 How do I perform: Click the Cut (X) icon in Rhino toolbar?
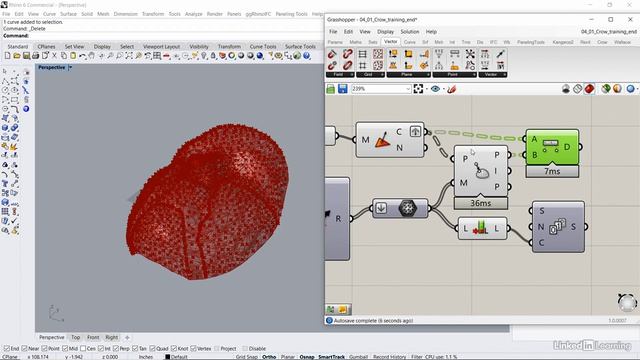[x=54, y=56]
